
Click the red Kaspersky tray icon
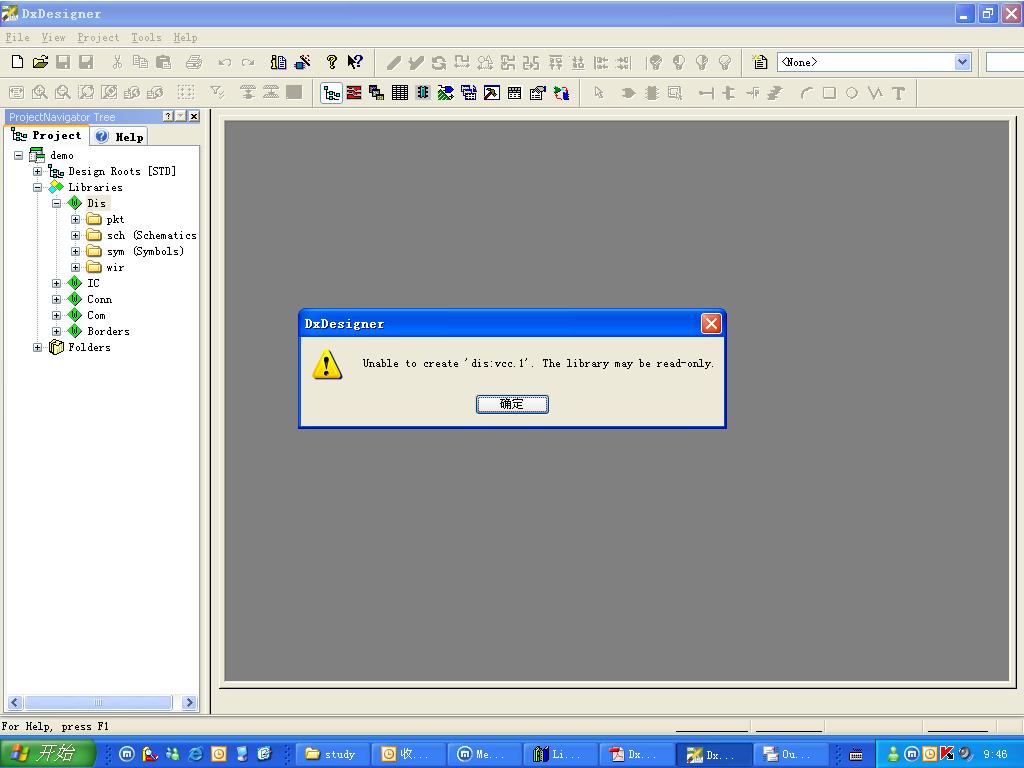[947, 754]
